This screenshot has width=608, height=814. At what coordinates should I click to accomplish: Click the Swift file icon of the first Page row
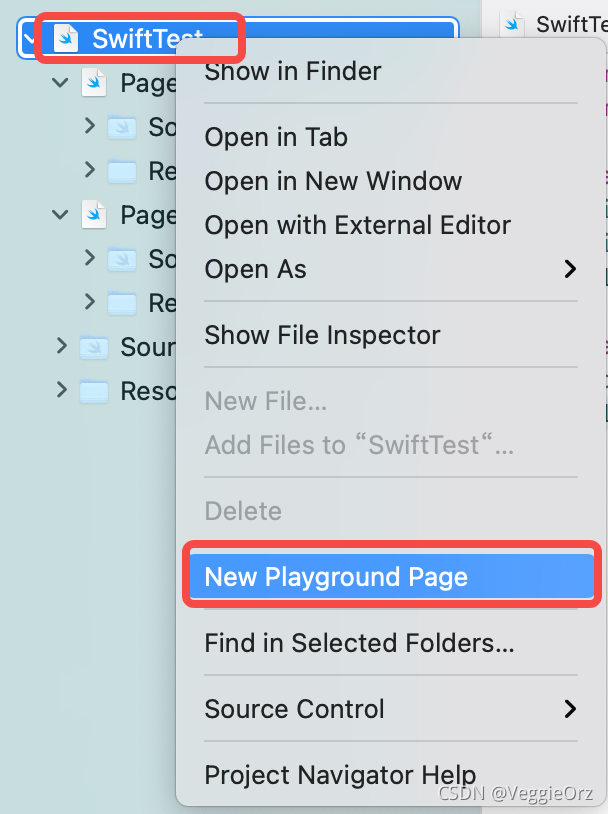94,83
